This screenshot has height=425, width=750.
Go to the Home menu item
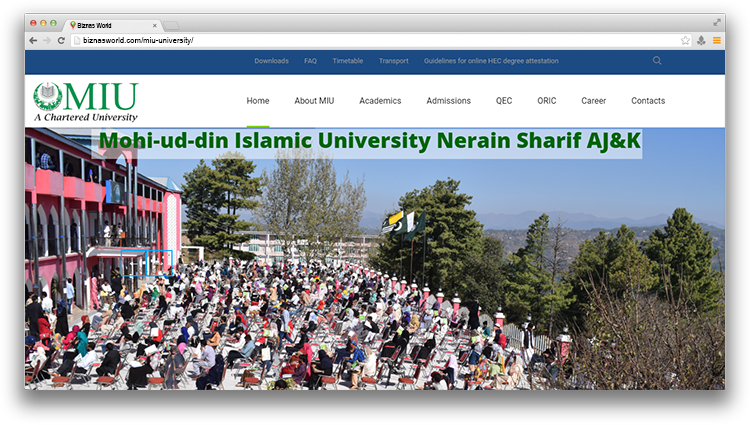pyautogui.click(x=258, y=101)
